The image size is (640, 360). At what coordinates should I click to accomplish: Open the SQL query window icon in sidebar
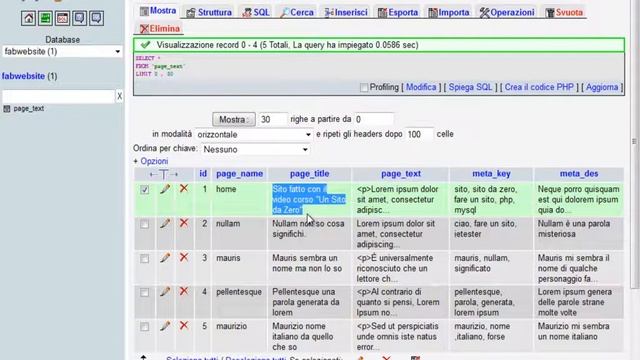pyautogui.click(x=62, y=18)
